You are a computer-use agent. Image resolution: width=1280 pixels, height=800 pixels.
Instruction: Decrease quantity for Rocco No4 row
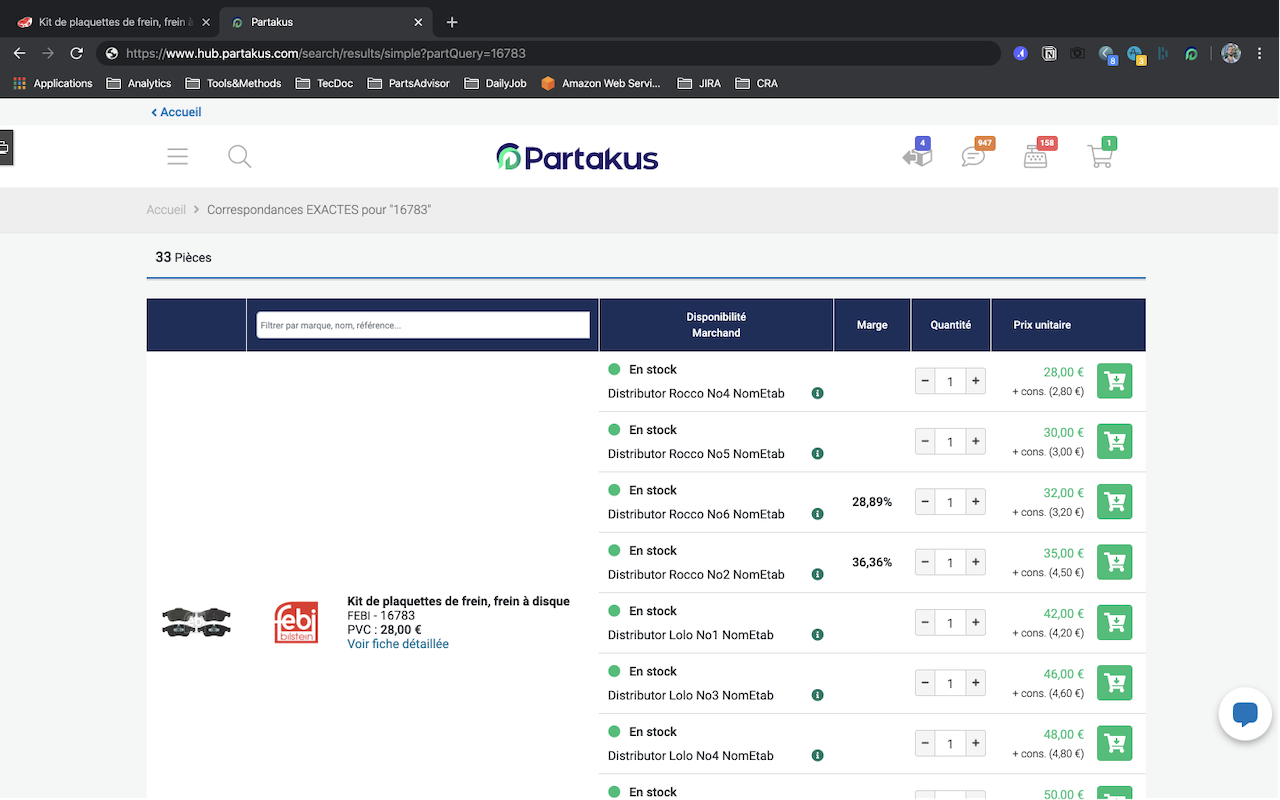pos(925,381)
